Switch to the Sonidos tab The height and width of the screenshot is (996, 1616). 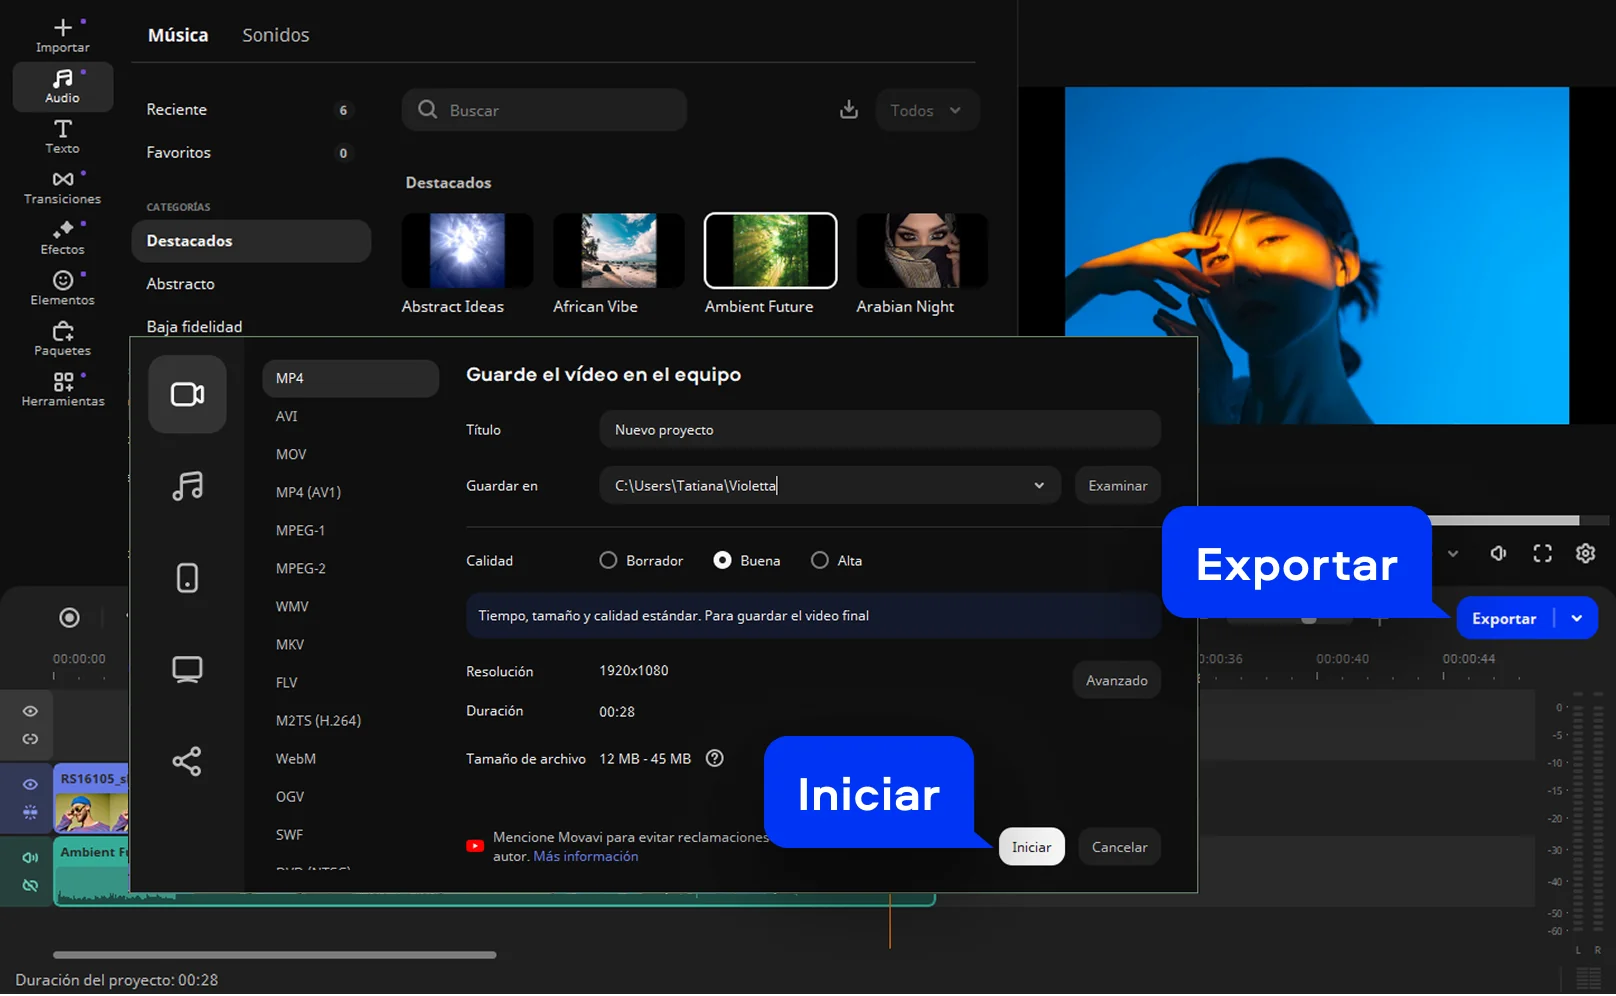point(275,35)
